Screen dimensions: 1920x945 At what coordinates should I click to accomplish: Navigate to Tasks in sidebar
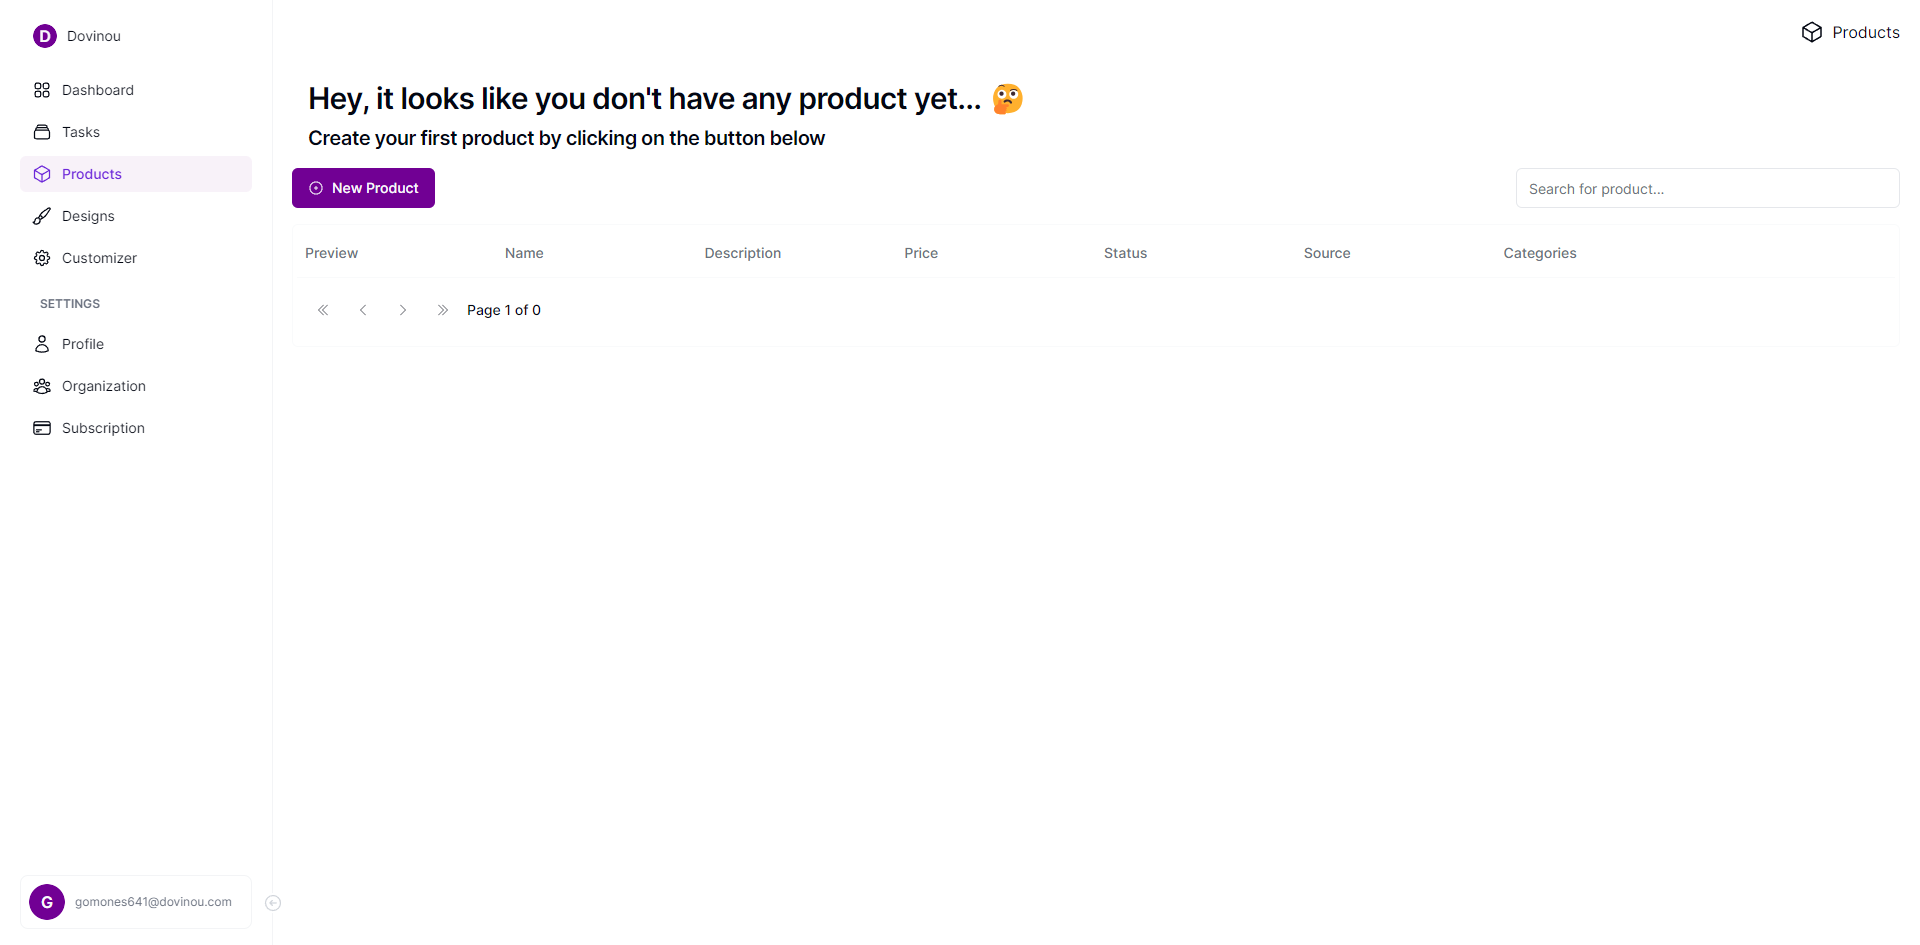[81, 132]
